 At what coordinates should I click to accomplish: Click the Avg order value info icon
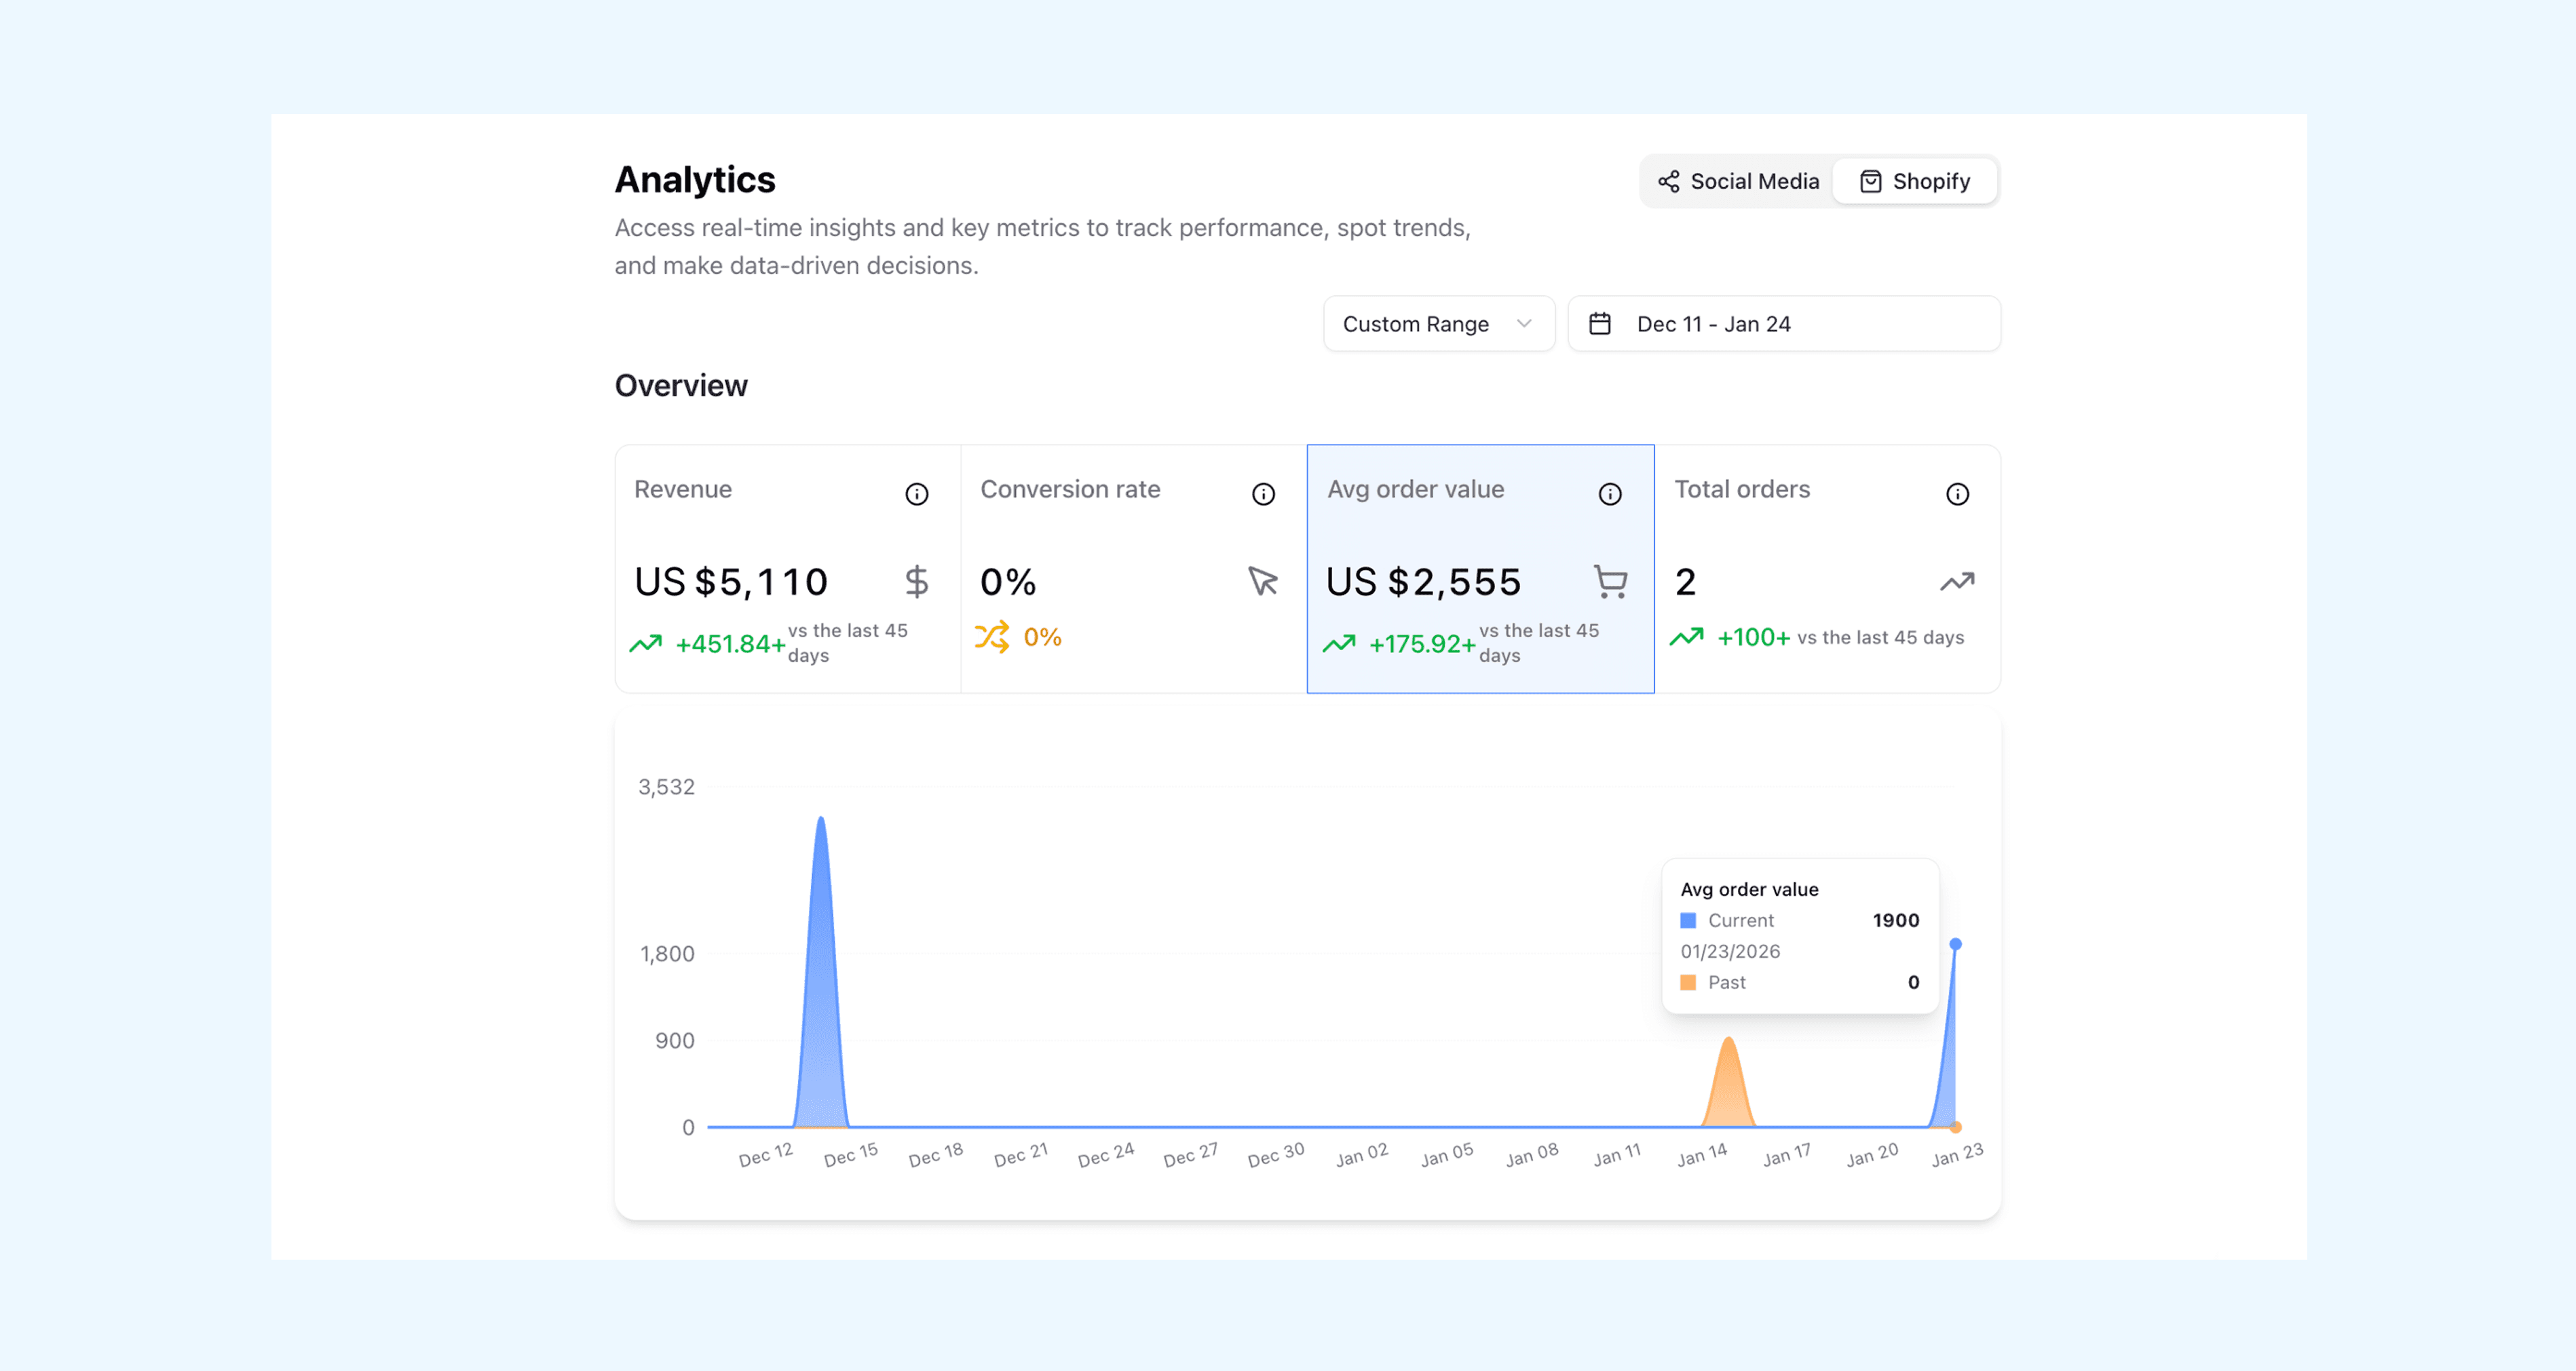click(1609, 494)
